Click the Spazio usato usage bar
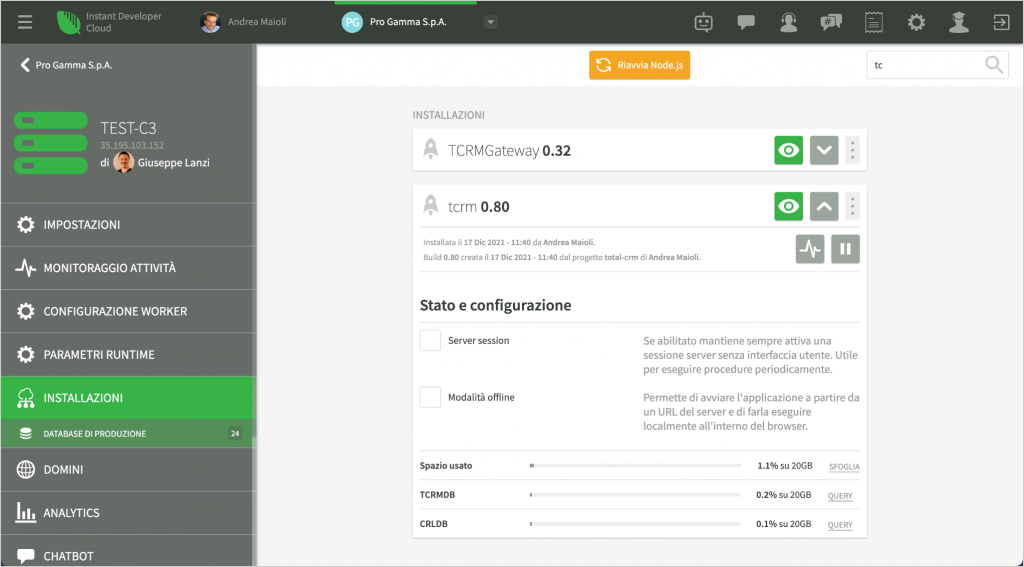 pos(635,466)
